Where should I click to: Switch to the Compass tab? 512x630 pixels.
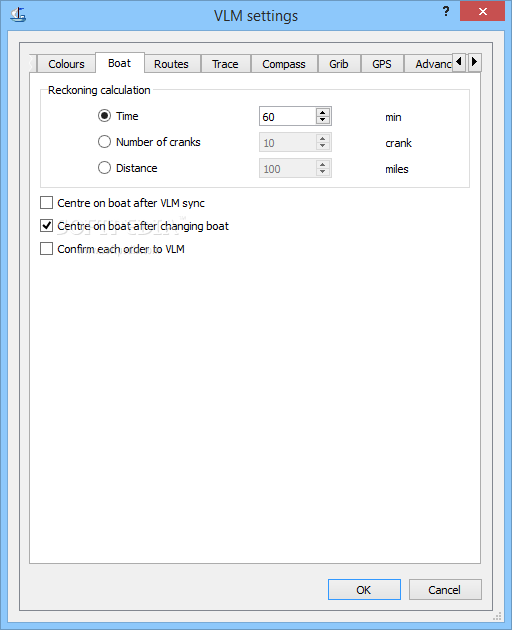click(284, 64)
